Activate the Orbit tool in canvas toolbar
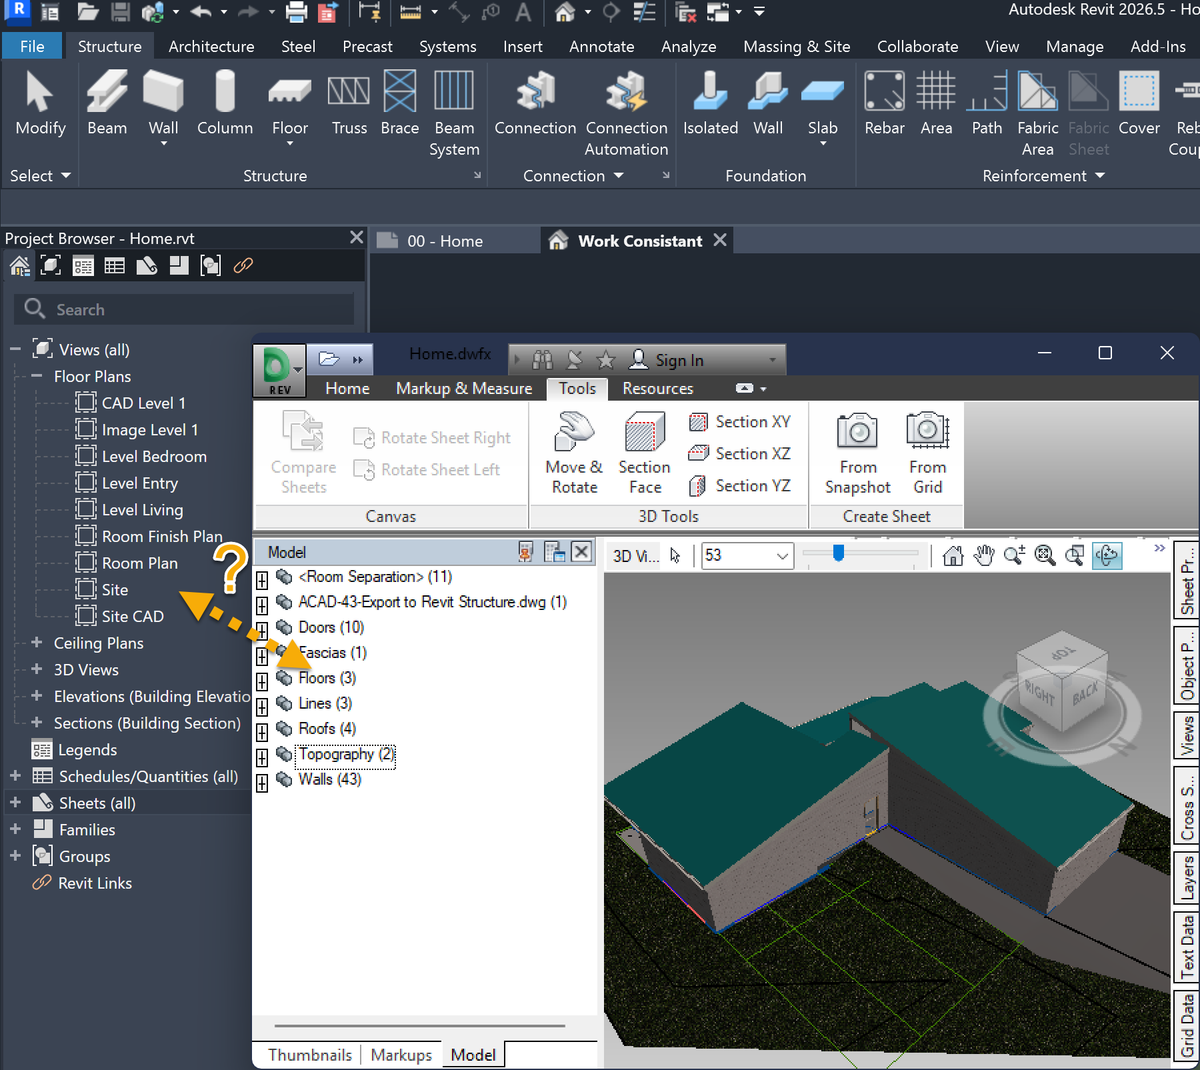The image size is (1200, 1070). 1107,556
